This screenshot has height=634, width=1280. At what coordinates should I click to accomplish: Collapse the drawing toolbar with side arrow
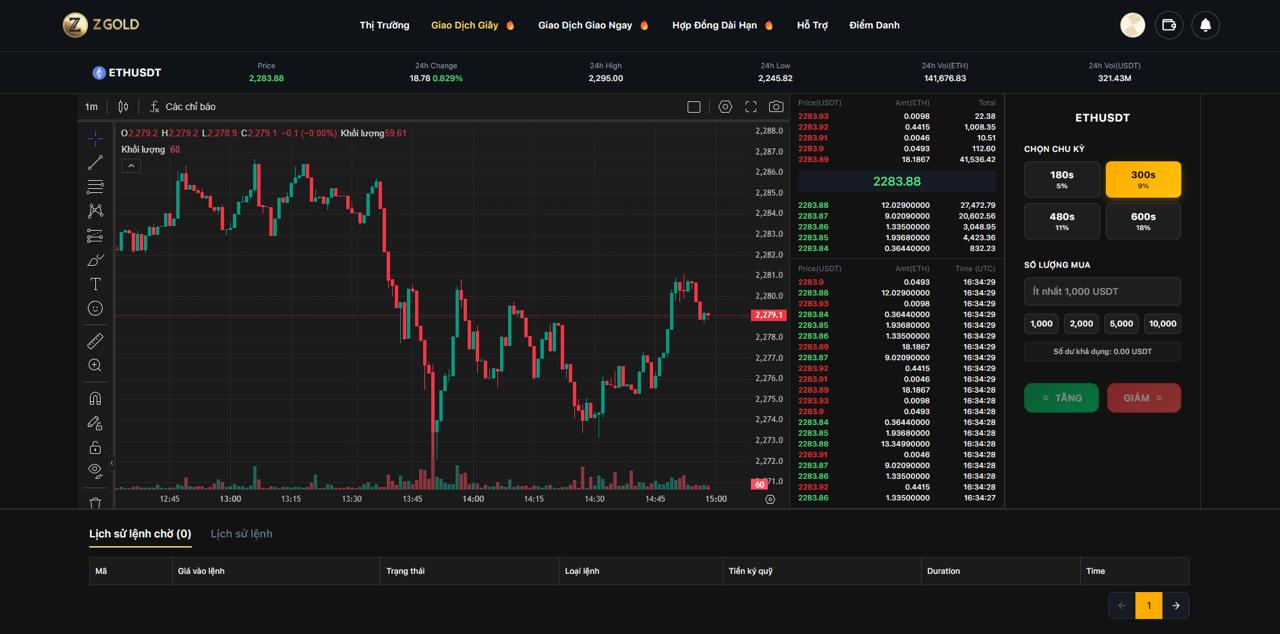pos(111,463)
